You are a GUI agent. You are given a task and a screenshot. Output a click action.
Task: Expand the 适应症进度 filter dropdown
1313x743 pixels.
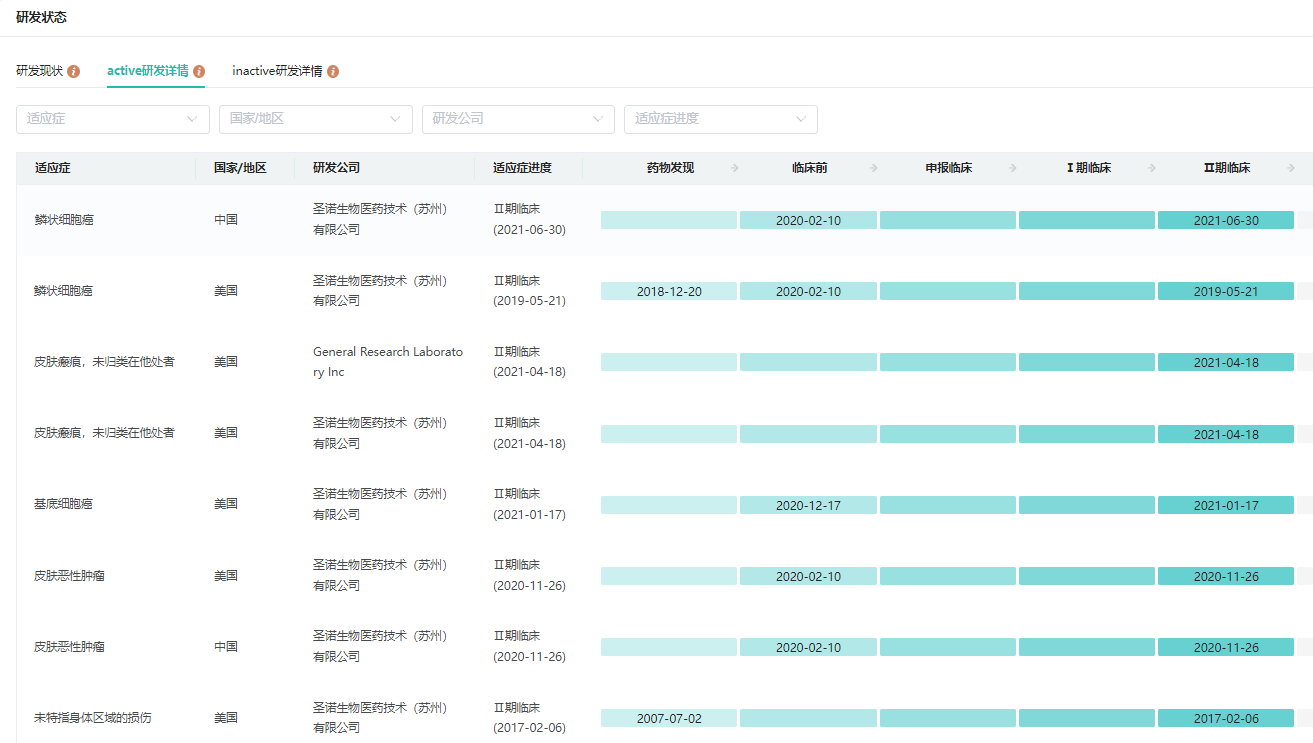720,119
